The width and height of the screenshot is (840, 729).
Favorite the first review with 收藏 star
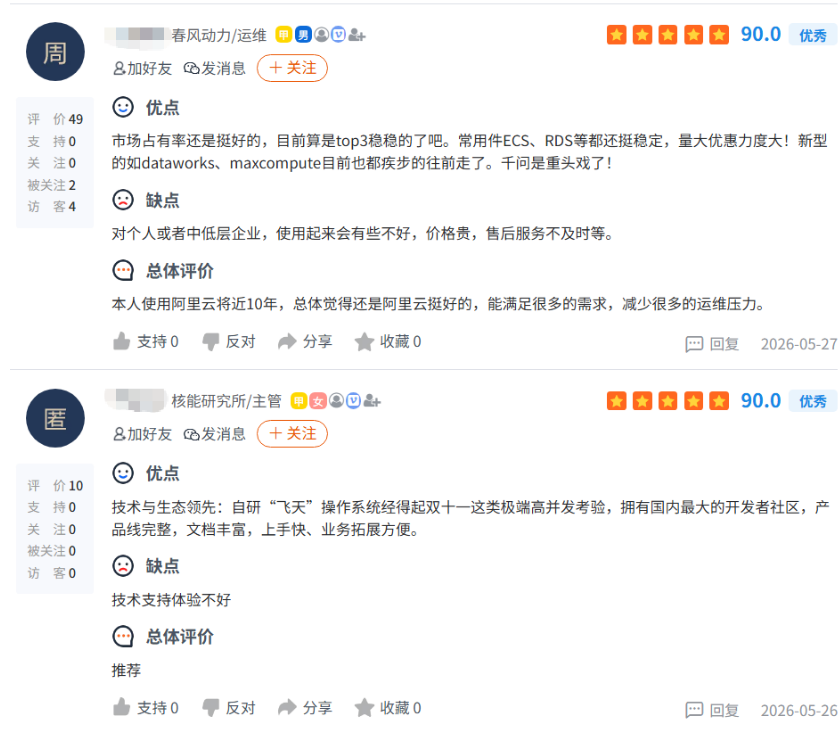click(388, 341)
